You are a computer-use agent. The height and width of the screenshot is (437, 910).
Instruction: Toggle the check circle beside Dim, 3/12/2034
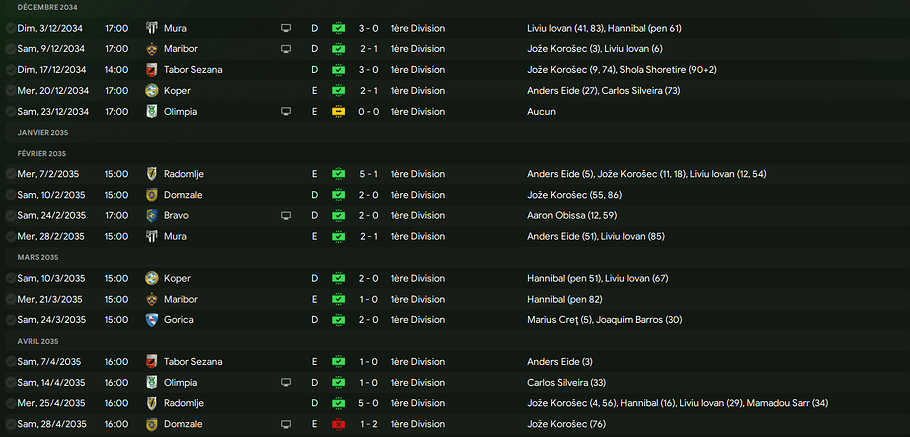point(10,28)
